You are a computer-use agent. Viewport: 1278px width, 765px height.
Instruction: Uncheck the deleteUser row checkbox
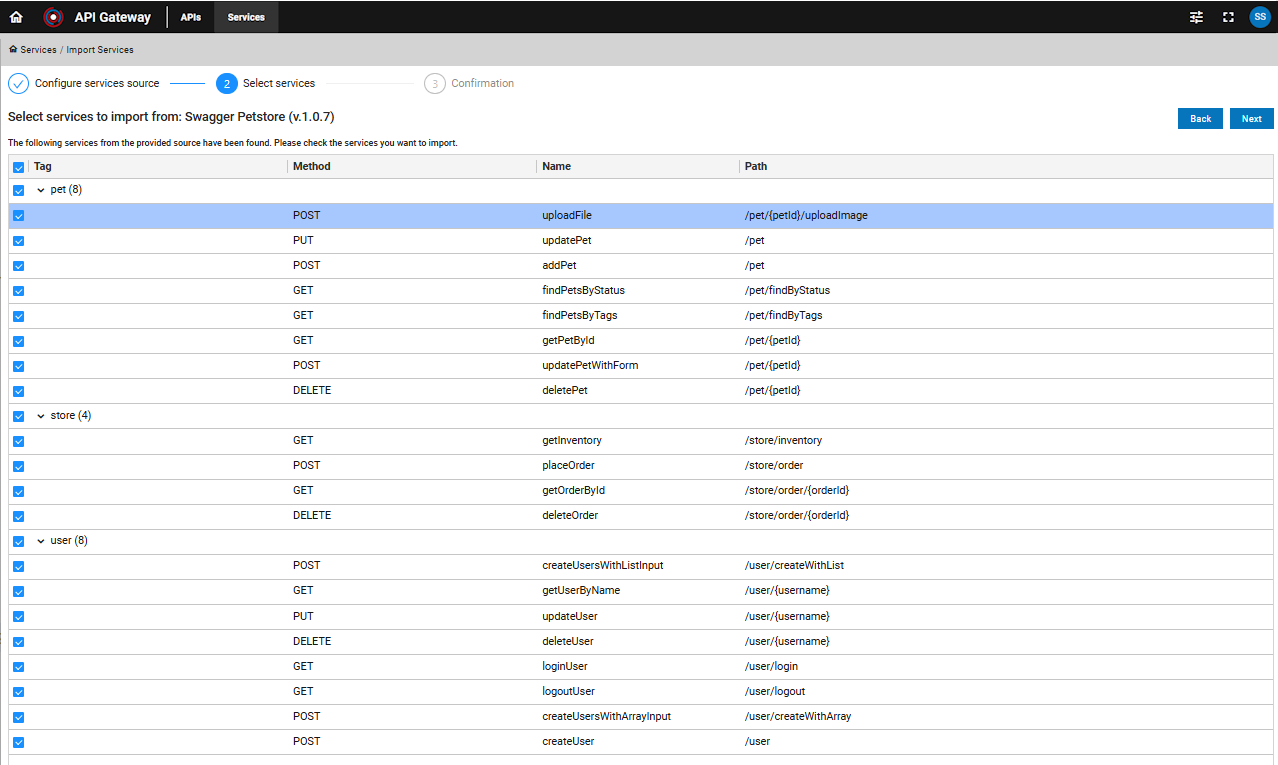click(x=18, y=642)
